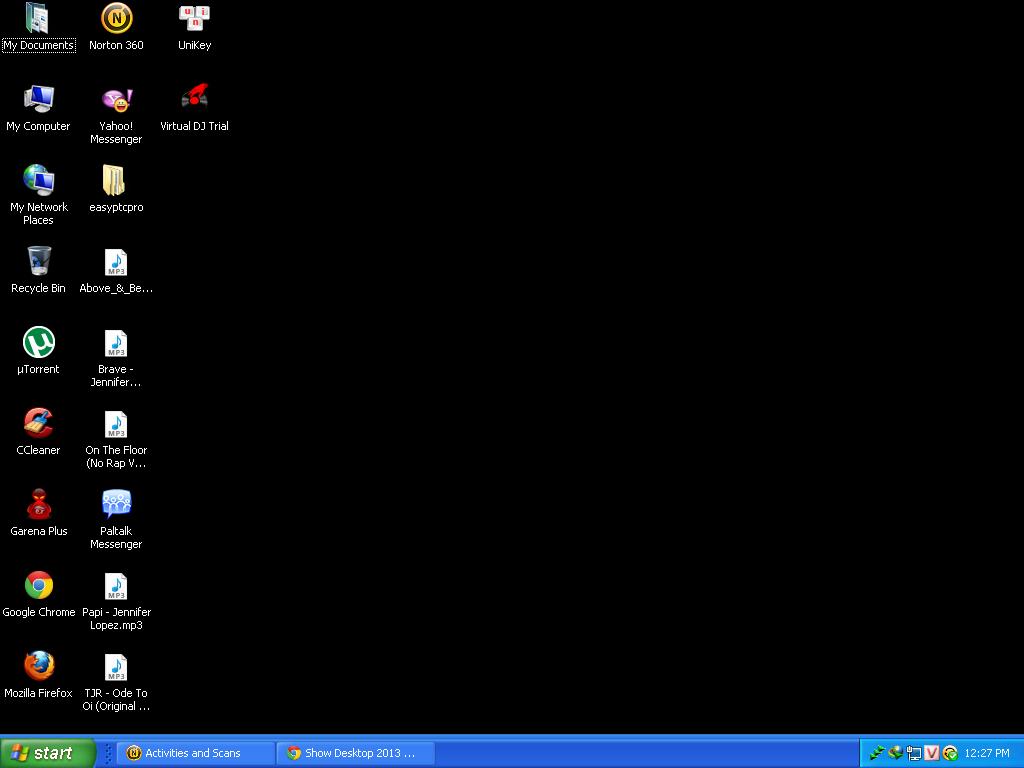The image size is (1024, 768).
Task: Click the 12:27 PM taskbar clock
Action: [x=986, y=753]
